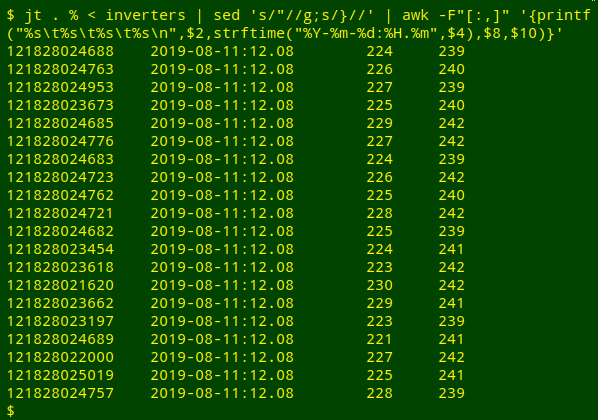Viewport: 598px width, 420px height.
Task: Select serial number 121828024953
Action: click(x=60, y=87)
